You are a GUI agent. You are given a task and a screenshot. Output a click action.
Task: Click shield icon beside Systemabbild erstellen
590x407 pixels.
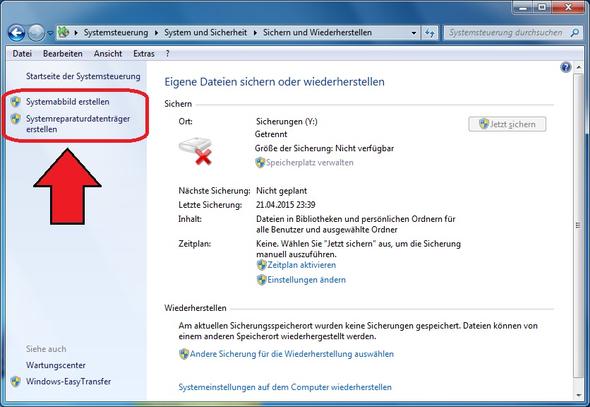(x=15, y=102)
